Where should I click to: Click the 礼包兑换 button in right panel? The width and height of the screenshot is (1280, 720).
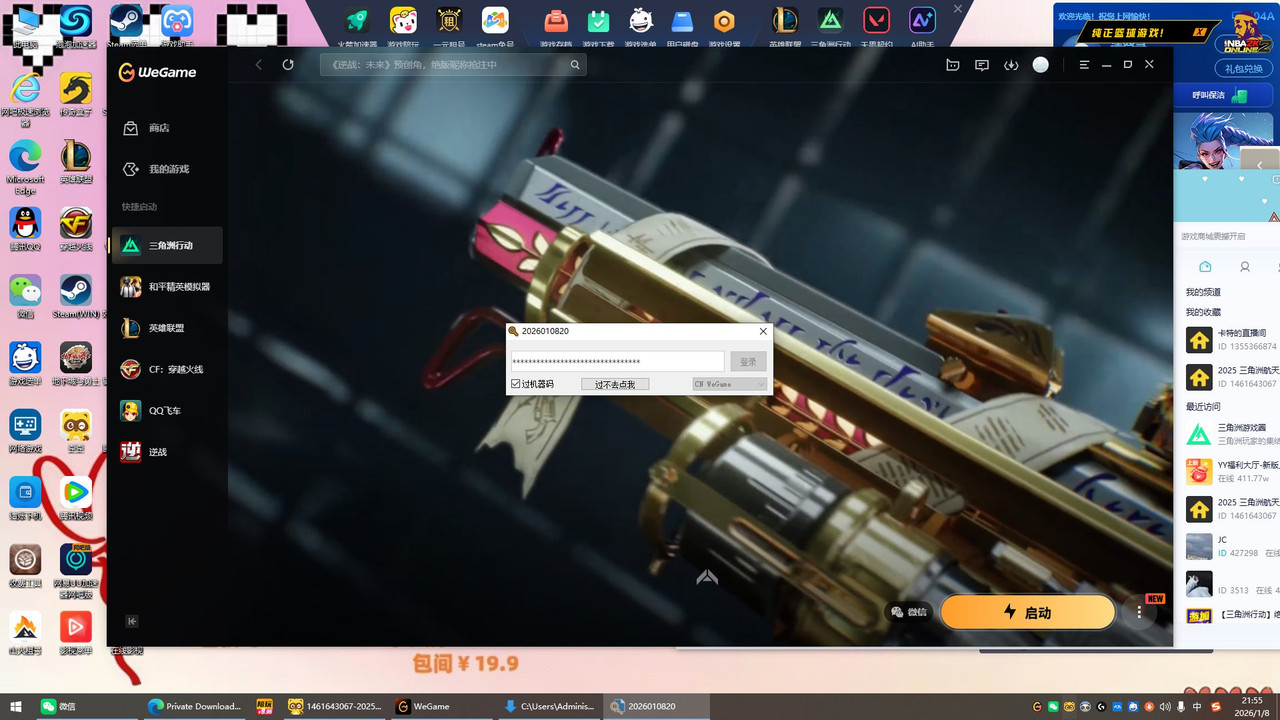1243,69
